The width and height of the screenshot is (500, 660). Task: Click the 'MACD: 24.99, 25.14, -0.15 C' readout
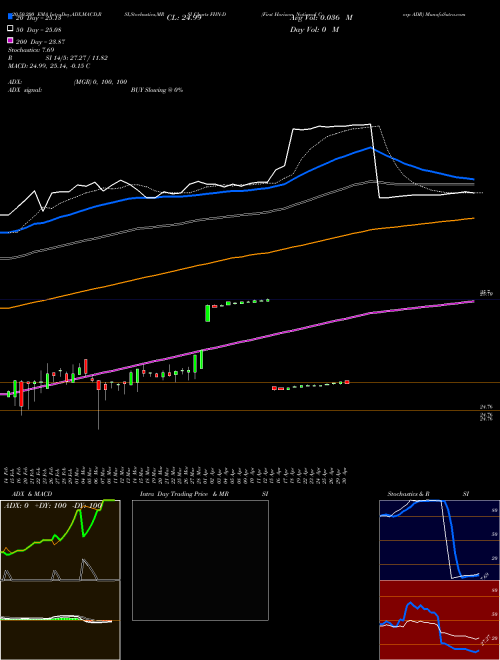tap(49, 66)
